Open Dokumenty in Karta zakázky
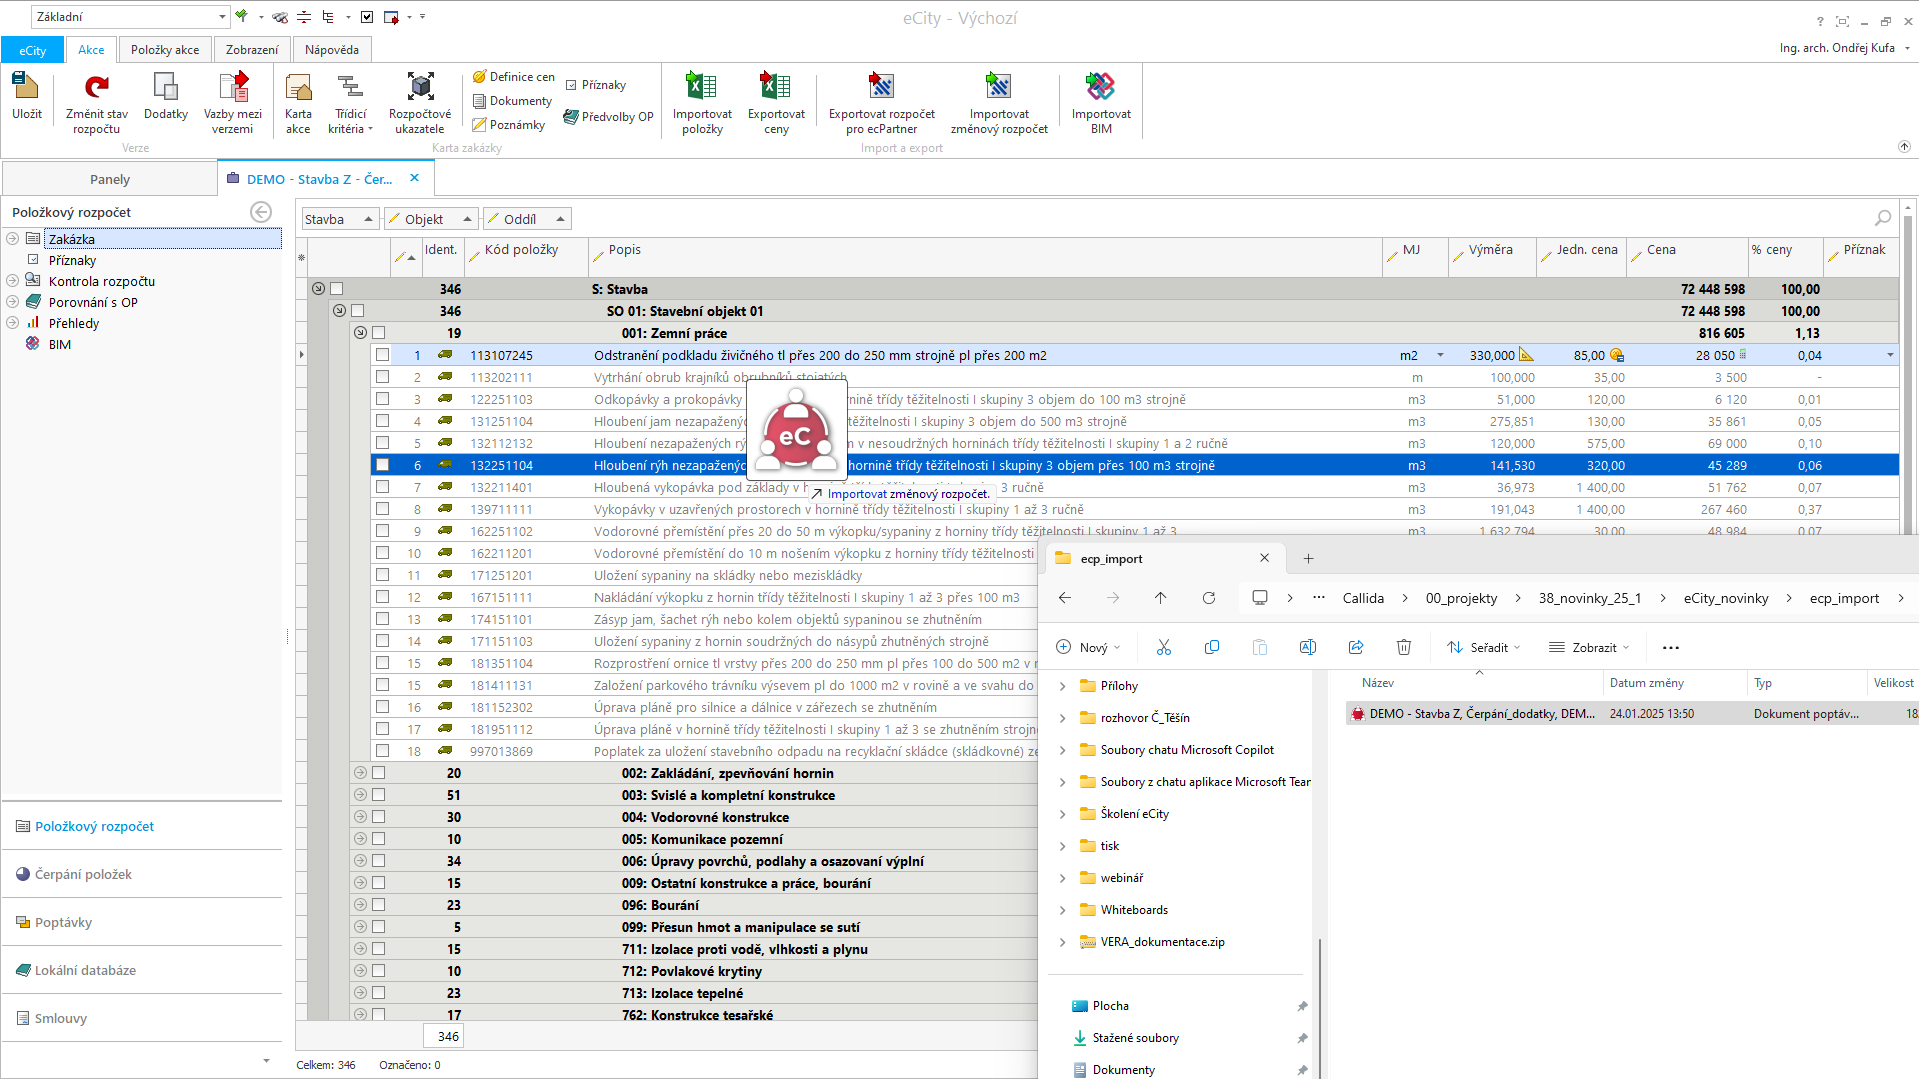Screen dimensions: 1919x1079 512,101
